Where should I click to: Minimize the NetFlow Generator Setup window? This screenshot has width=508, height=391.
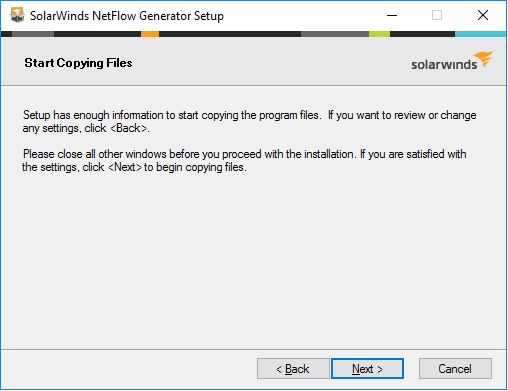coord(392,15)
